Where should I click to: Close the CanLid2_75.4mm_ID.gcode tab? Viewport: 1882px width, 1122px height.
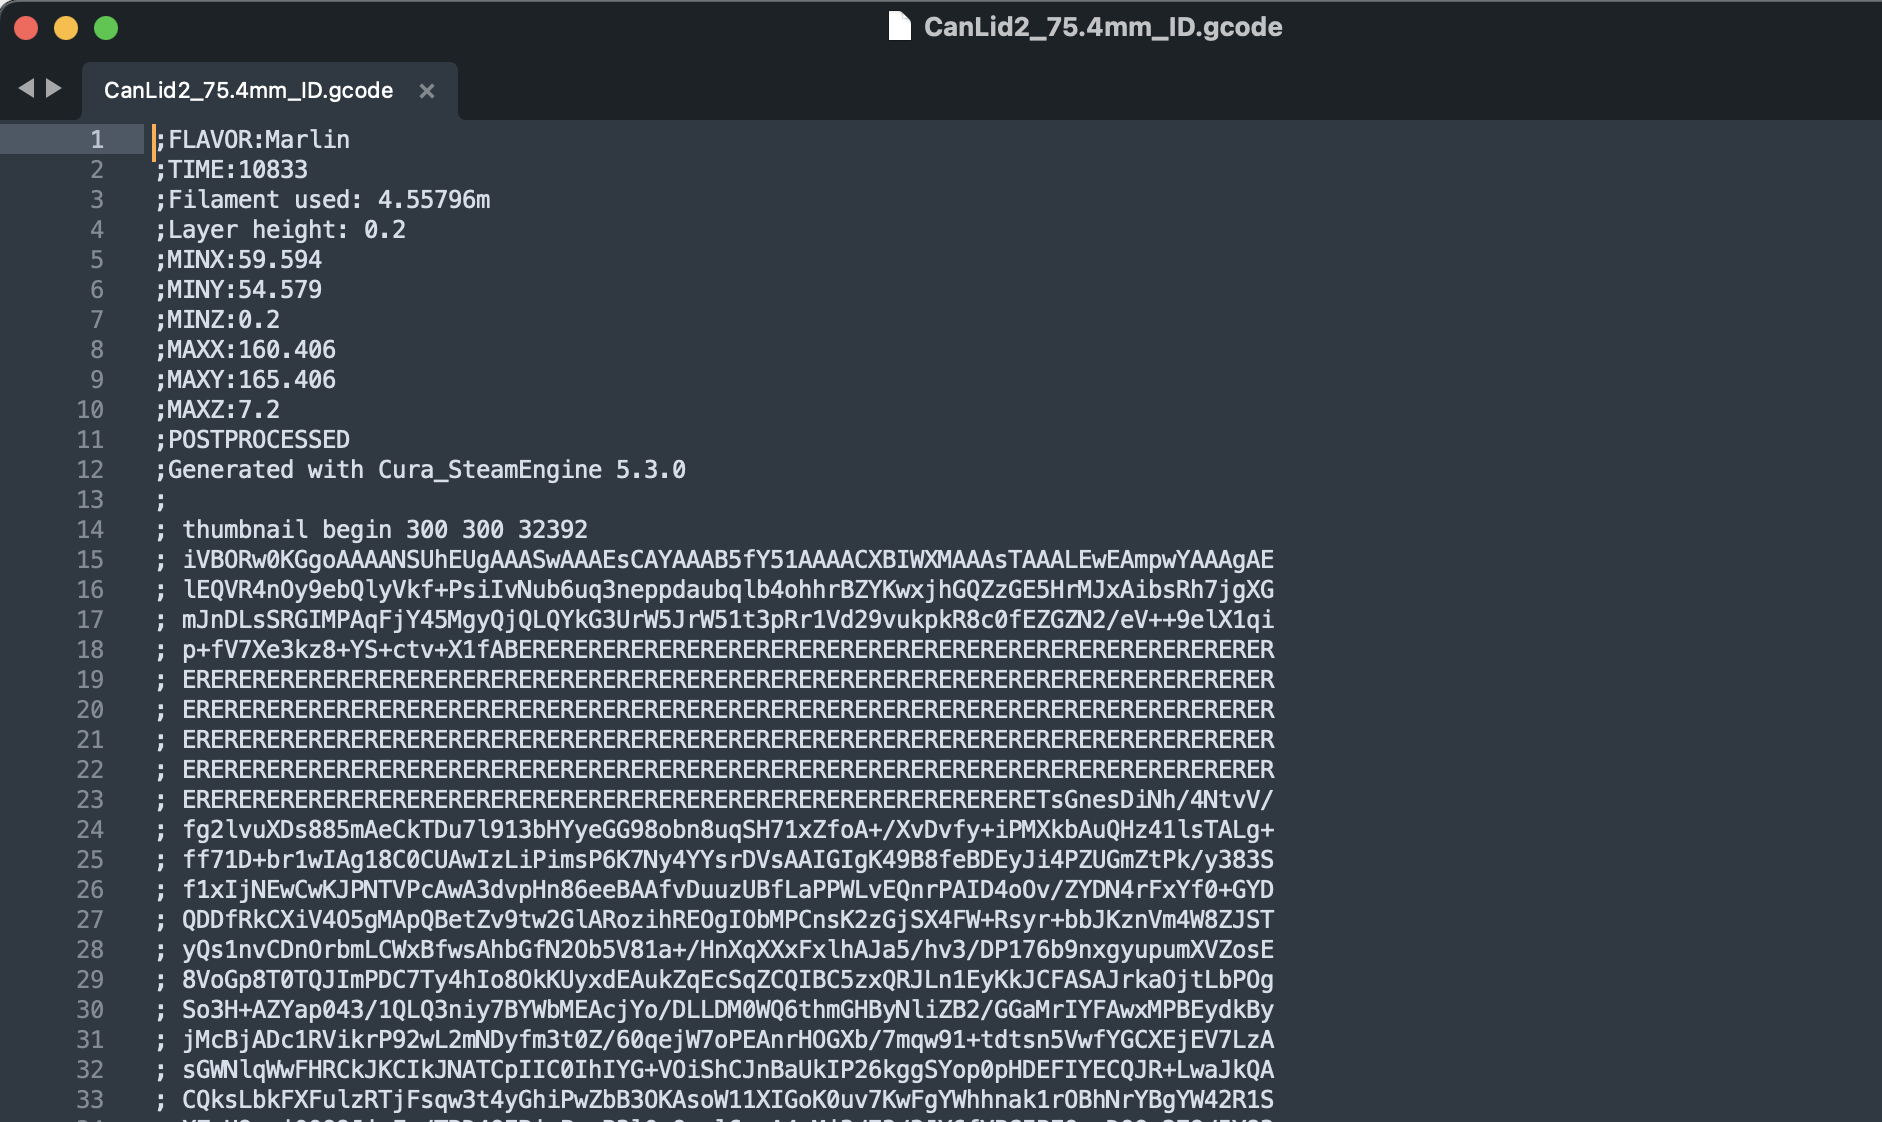(428, 90)
